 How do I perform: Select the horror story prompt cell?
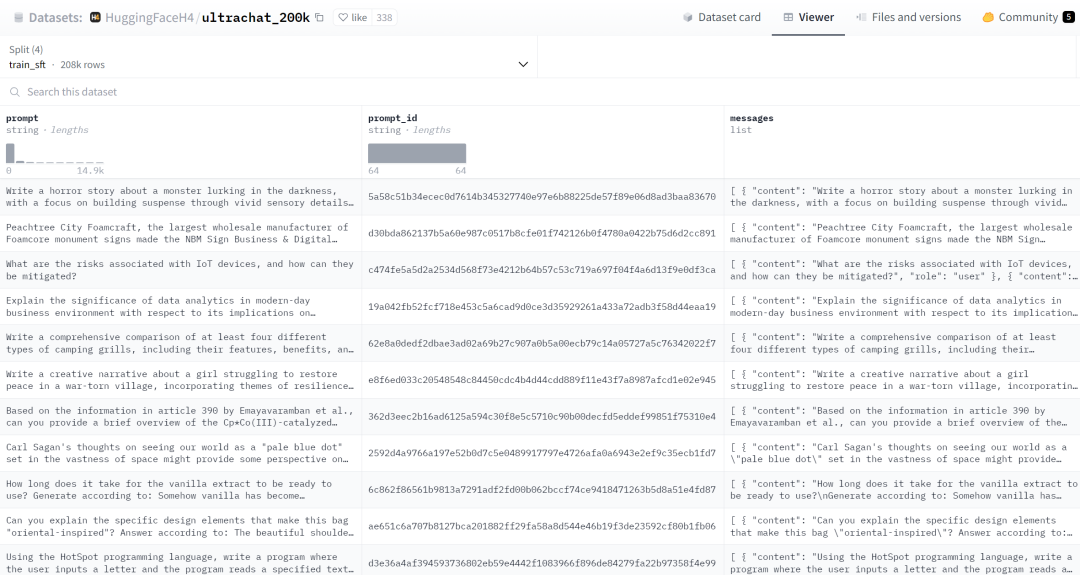click(x=181, y=197)
